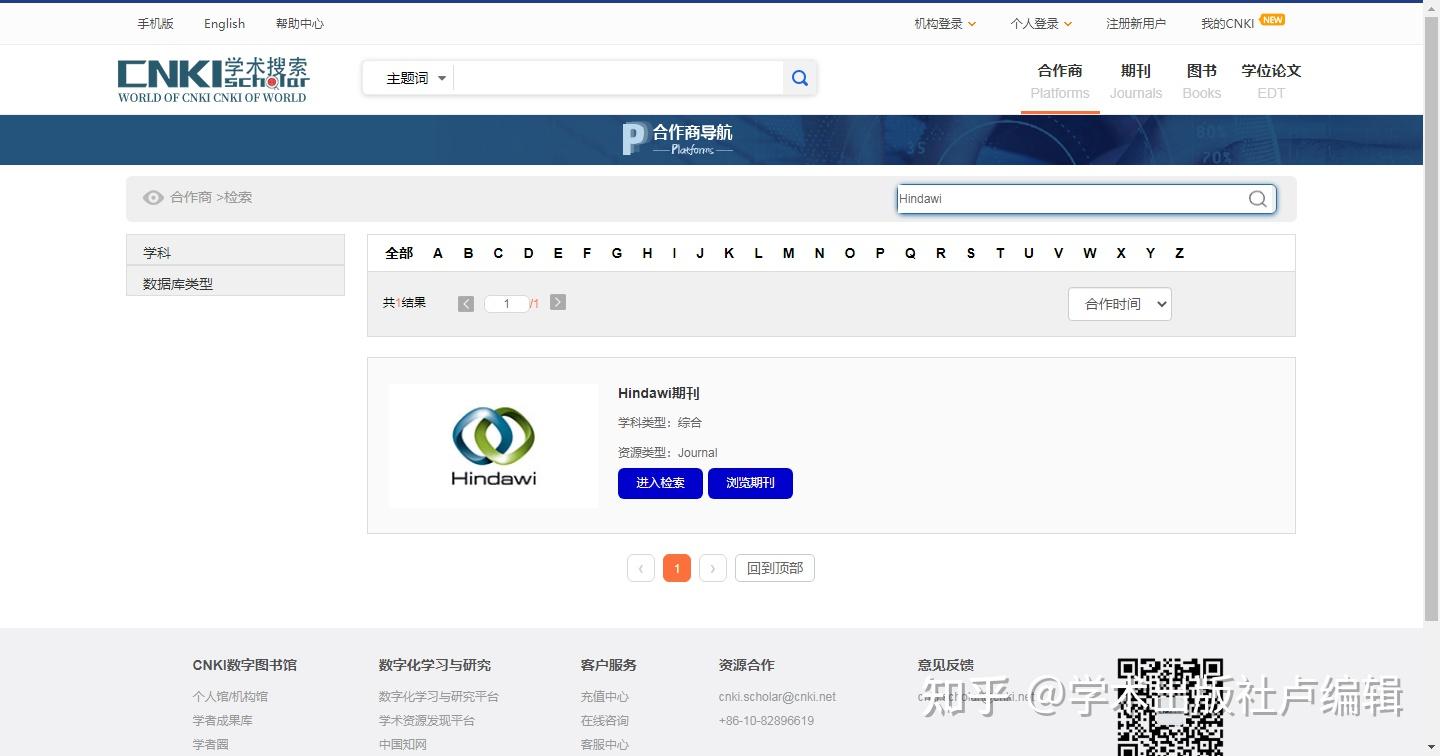The image size is (1440, 756).
Task: Open the 在线咨询 footer link
Action: point(605,720)
